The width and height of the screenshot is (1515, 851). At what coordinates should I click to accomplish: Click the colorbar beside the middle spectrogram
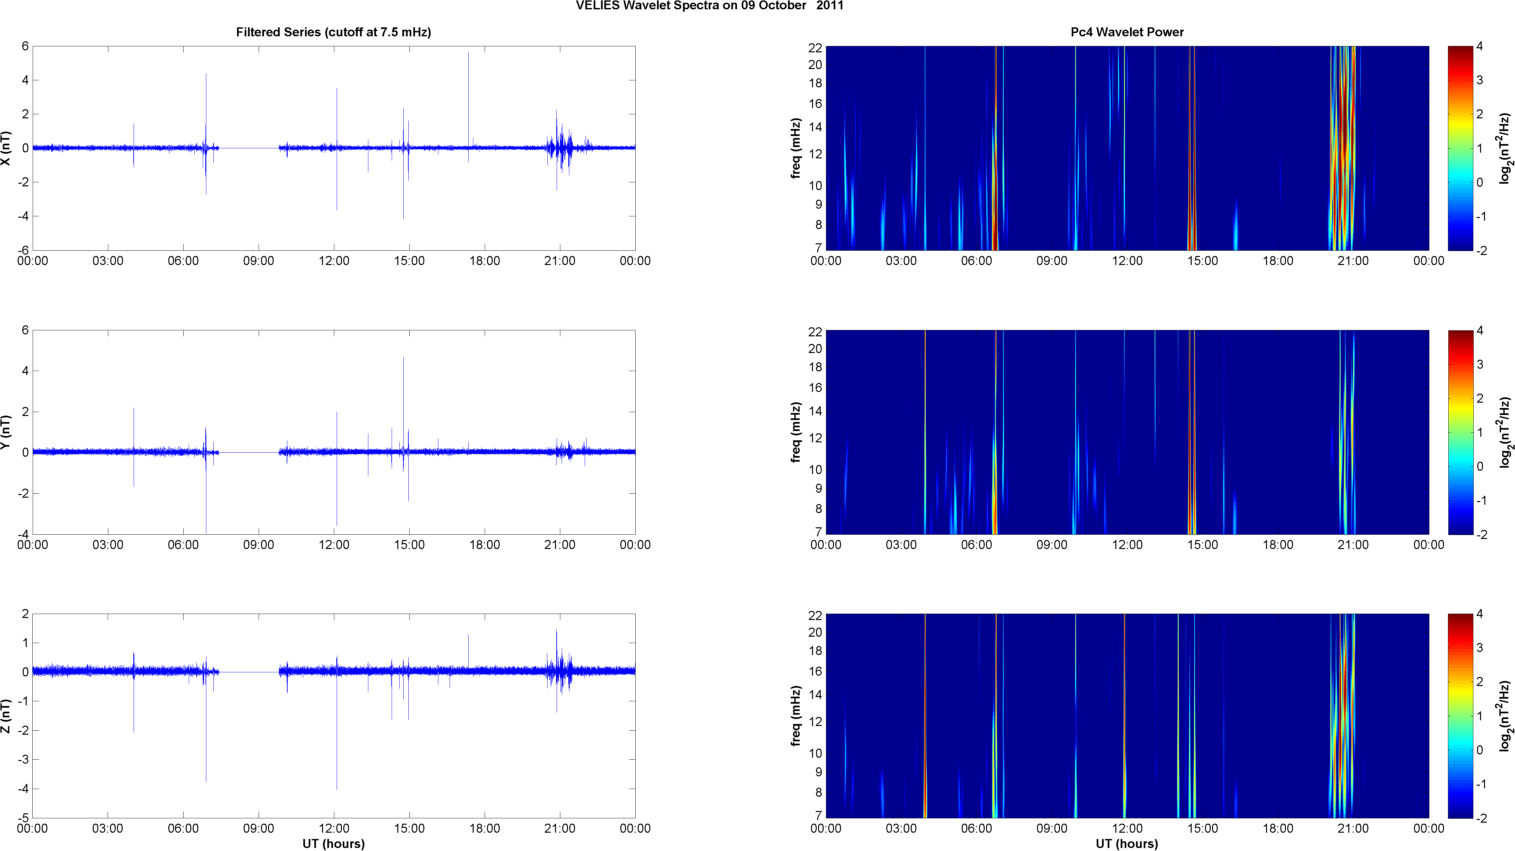coord(1460,432)
